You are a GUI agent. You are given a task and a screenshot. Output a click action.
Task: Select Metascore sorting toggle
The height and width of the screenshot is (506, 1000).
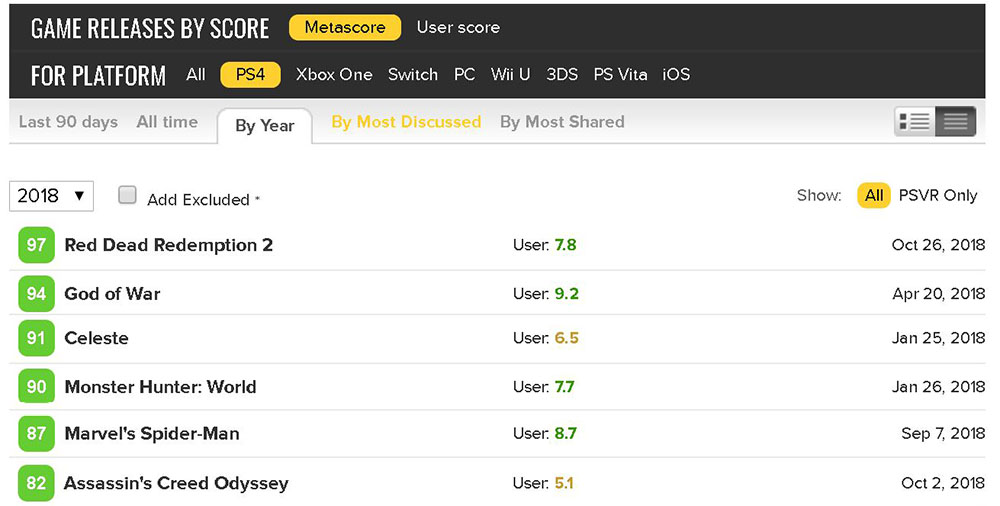pos(345,27)
